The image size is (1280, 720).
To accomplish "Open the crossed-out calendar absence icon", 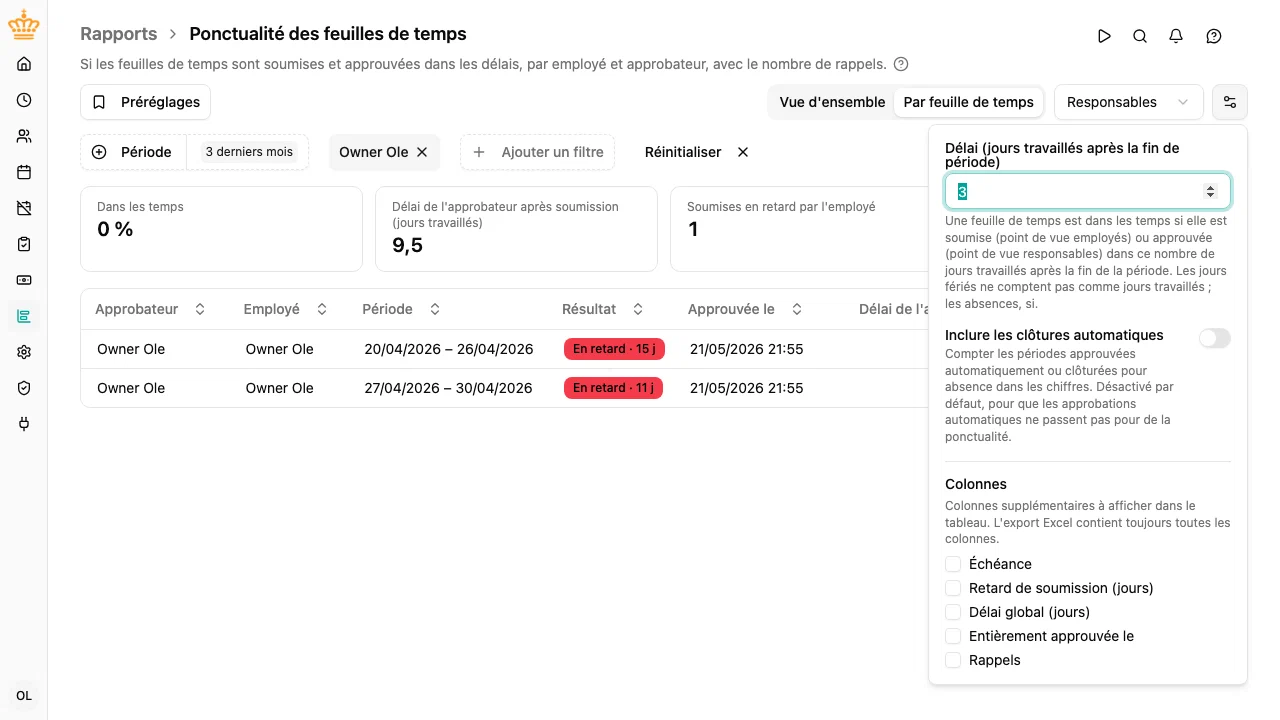I will (x=24, y=208).
